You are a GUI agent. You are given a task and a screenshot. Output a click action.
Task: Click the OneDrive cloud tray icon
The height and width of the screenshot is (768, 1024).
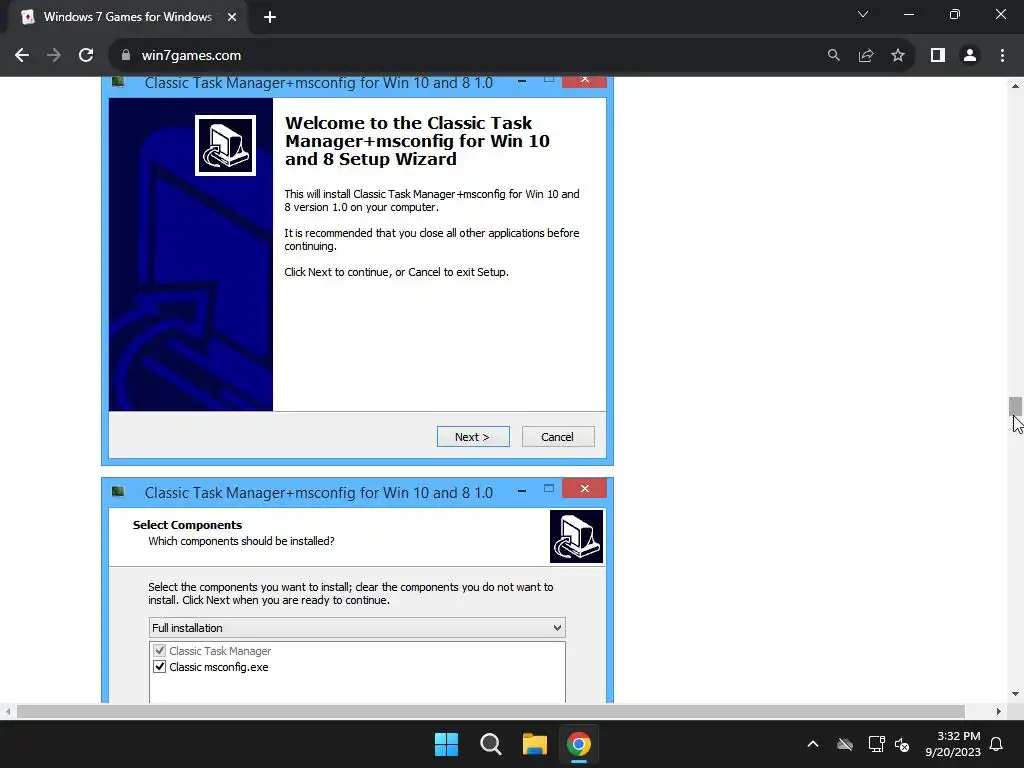[x=845, y=744]
